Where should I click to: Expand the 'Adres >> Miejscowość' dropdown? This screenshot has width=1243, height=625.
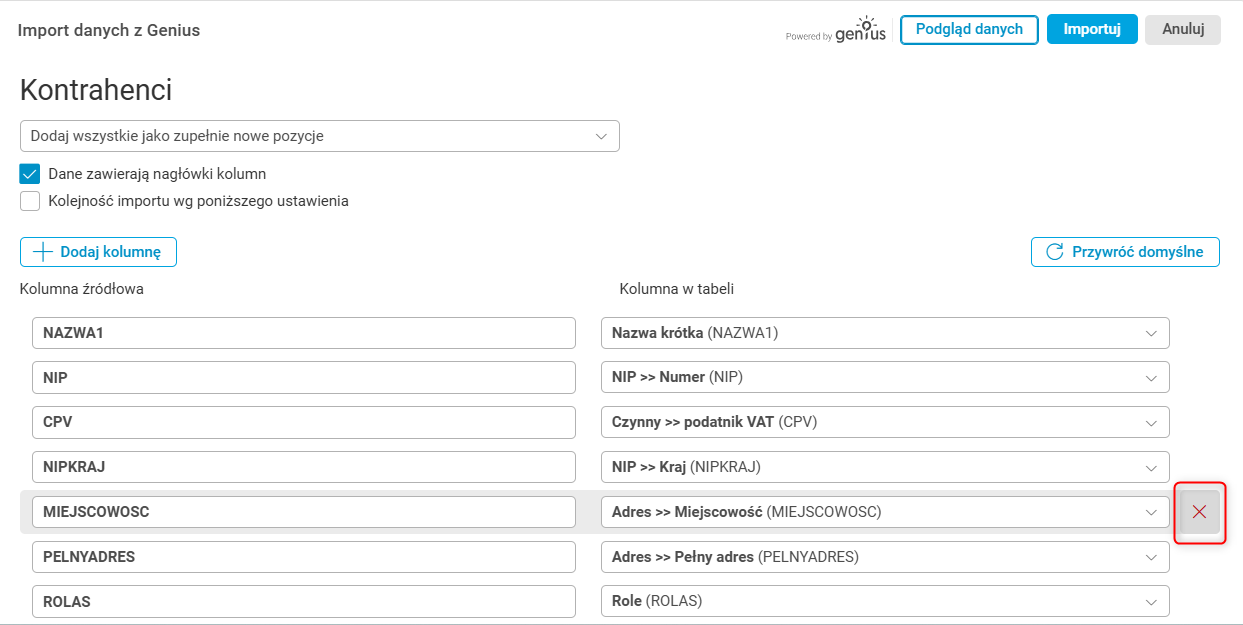point(884,512)
